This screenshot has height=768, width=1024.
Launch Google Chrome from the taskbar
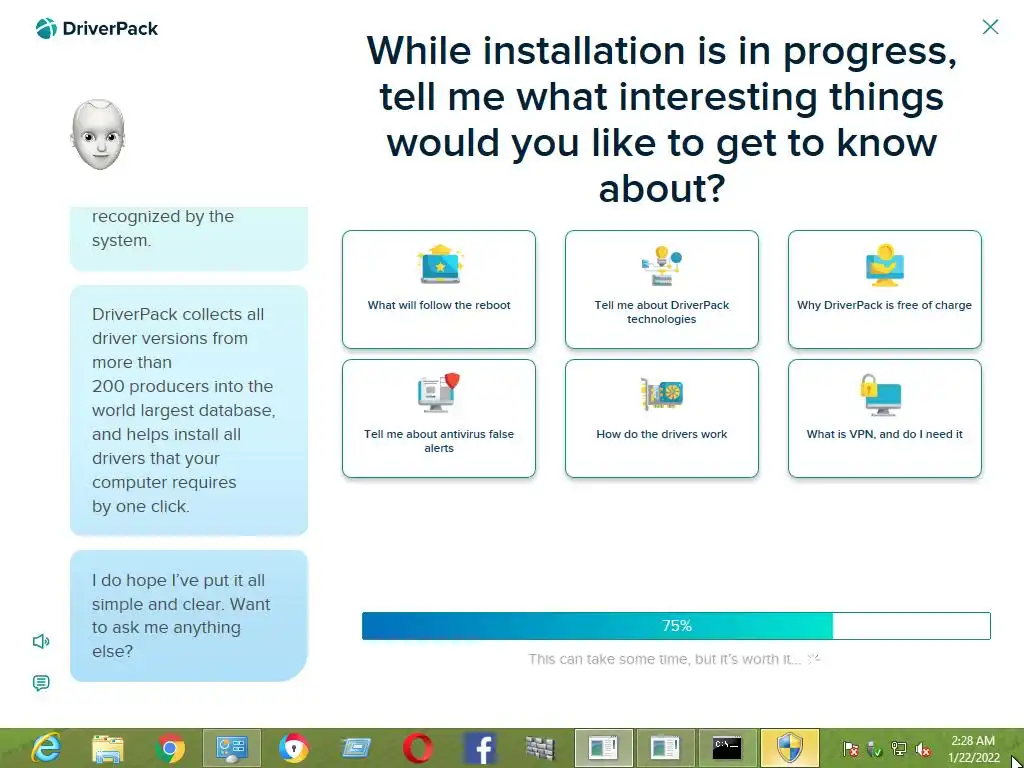click(x=170, y=748)
